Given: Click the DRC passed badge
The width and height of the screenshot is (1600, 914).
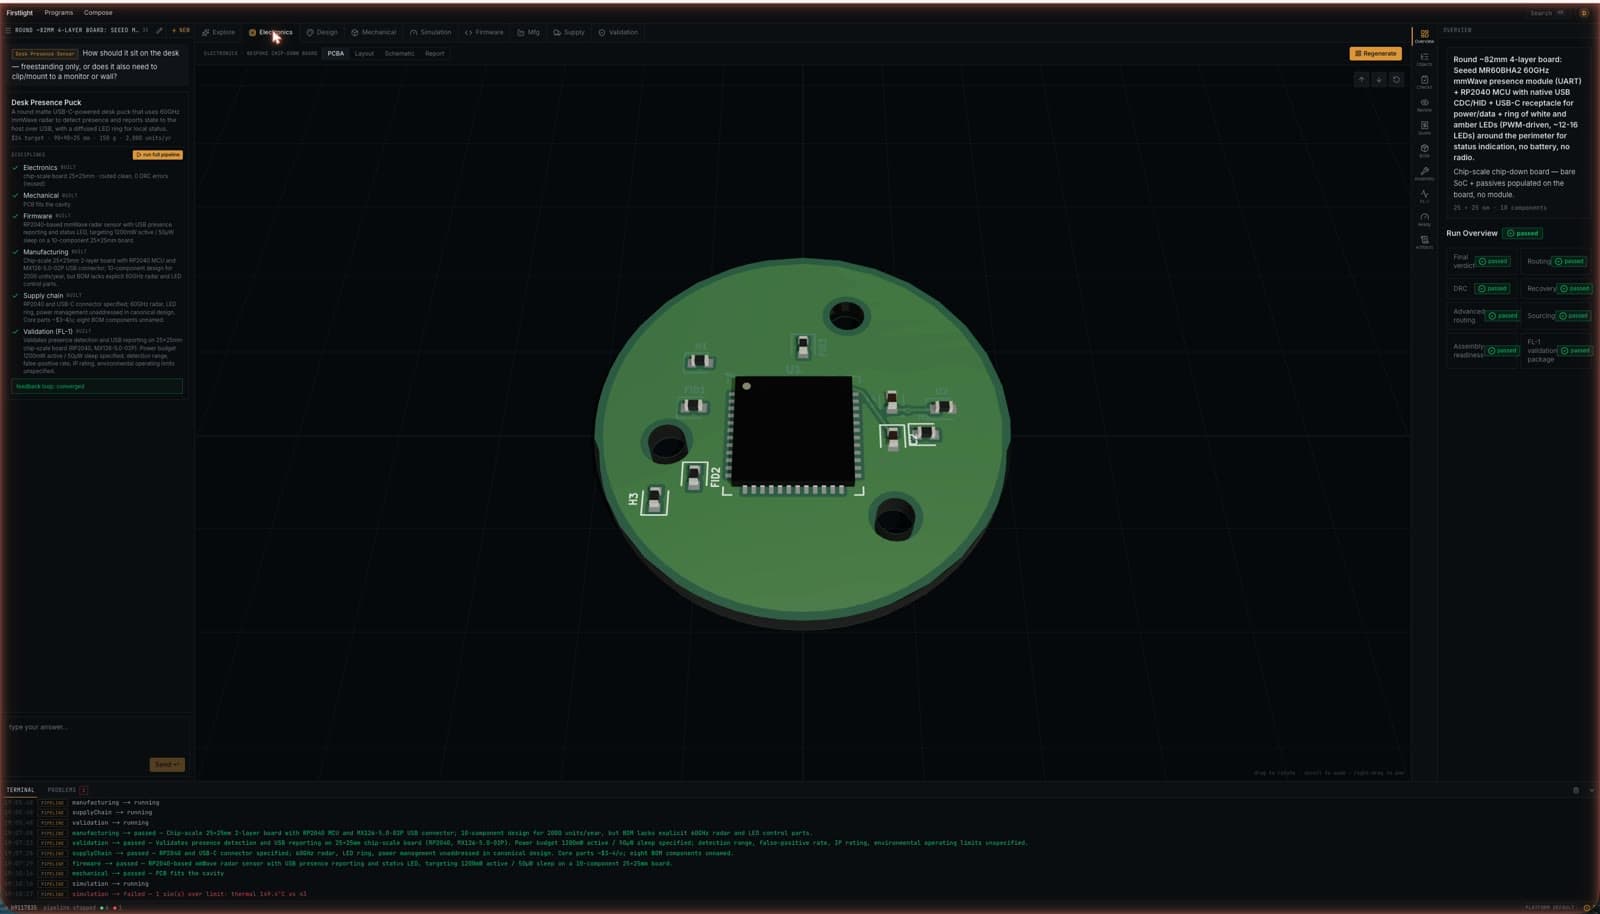Looking at the screenshot, I should coord(1493,288).
